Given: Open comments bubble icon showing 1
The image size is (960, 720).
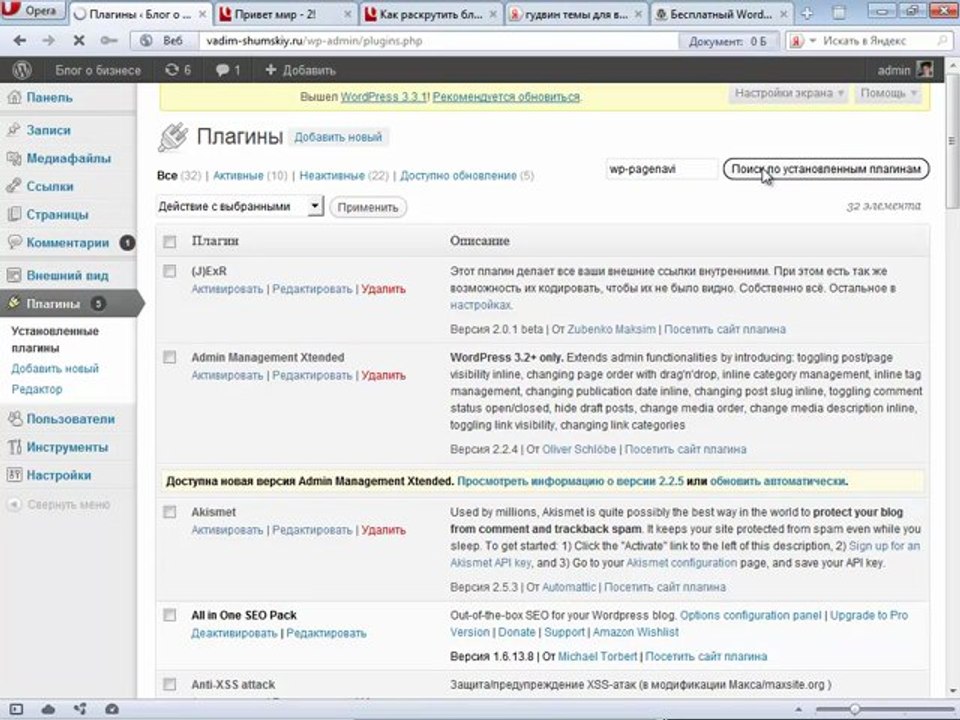Looking at the screenshot, I should (227, 70).
